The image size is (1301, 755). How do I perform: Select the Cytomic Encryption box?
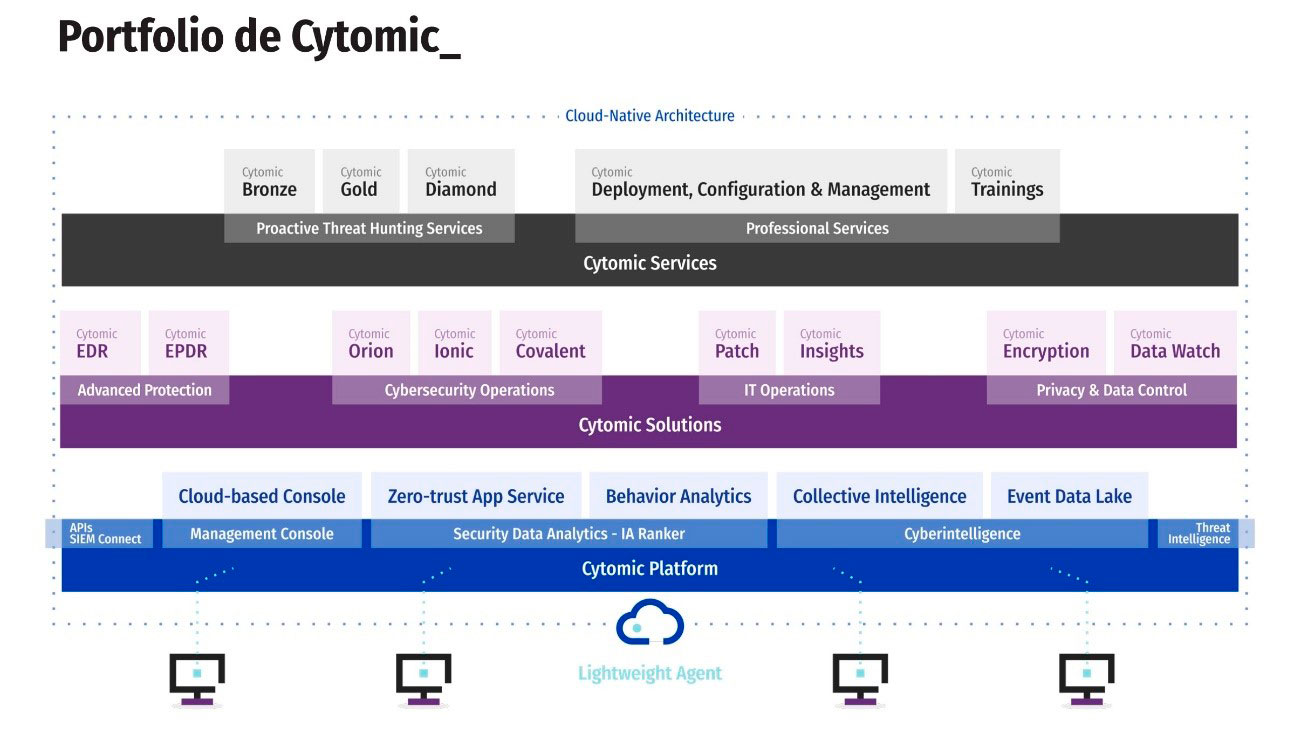click(1046, 343)
